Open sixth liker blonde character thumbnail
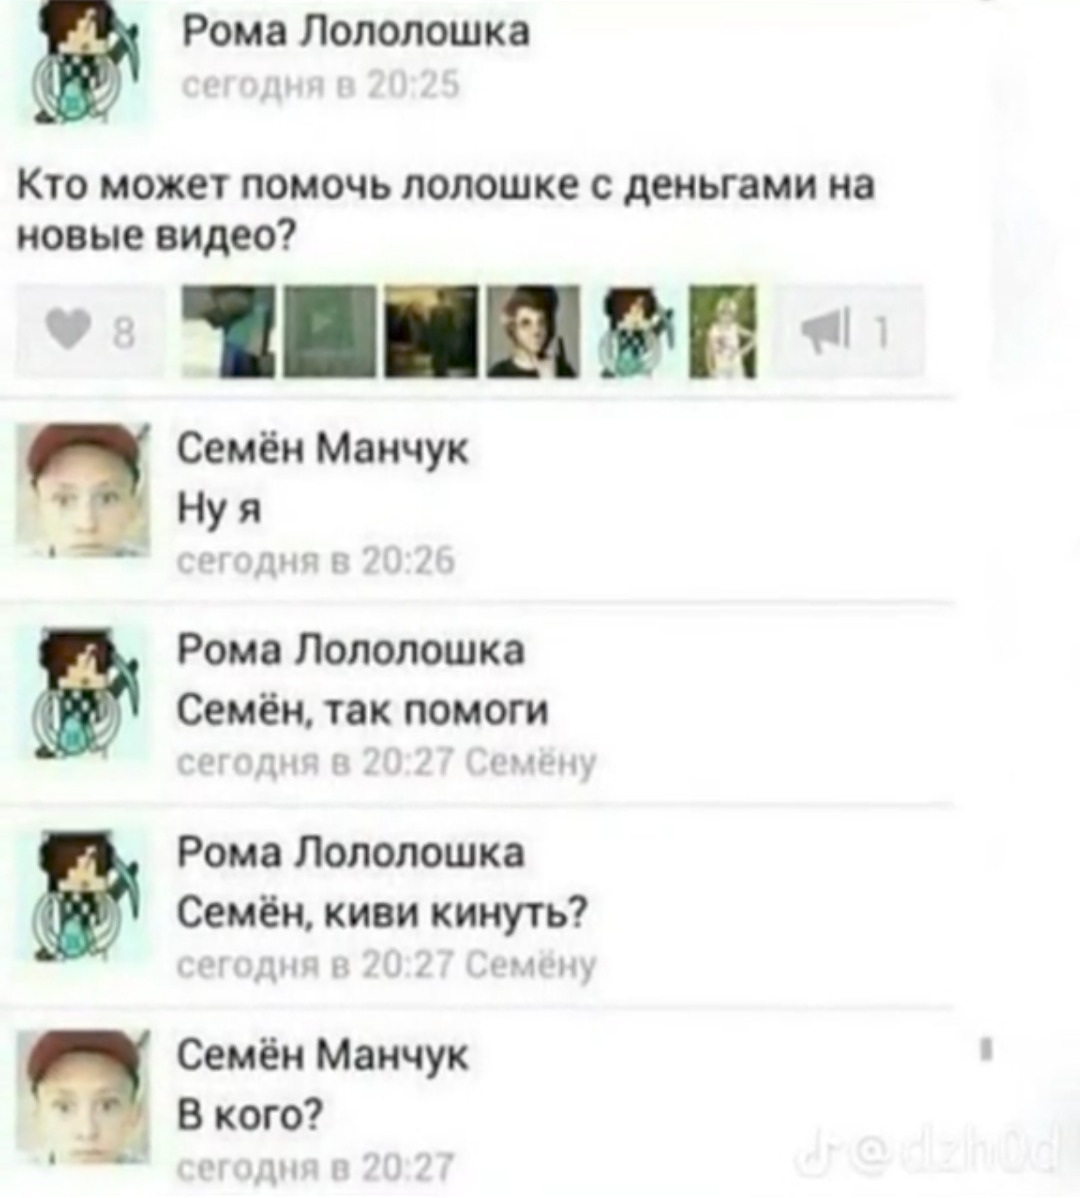The image size is (1080, 1198). (x=723, y=332)
